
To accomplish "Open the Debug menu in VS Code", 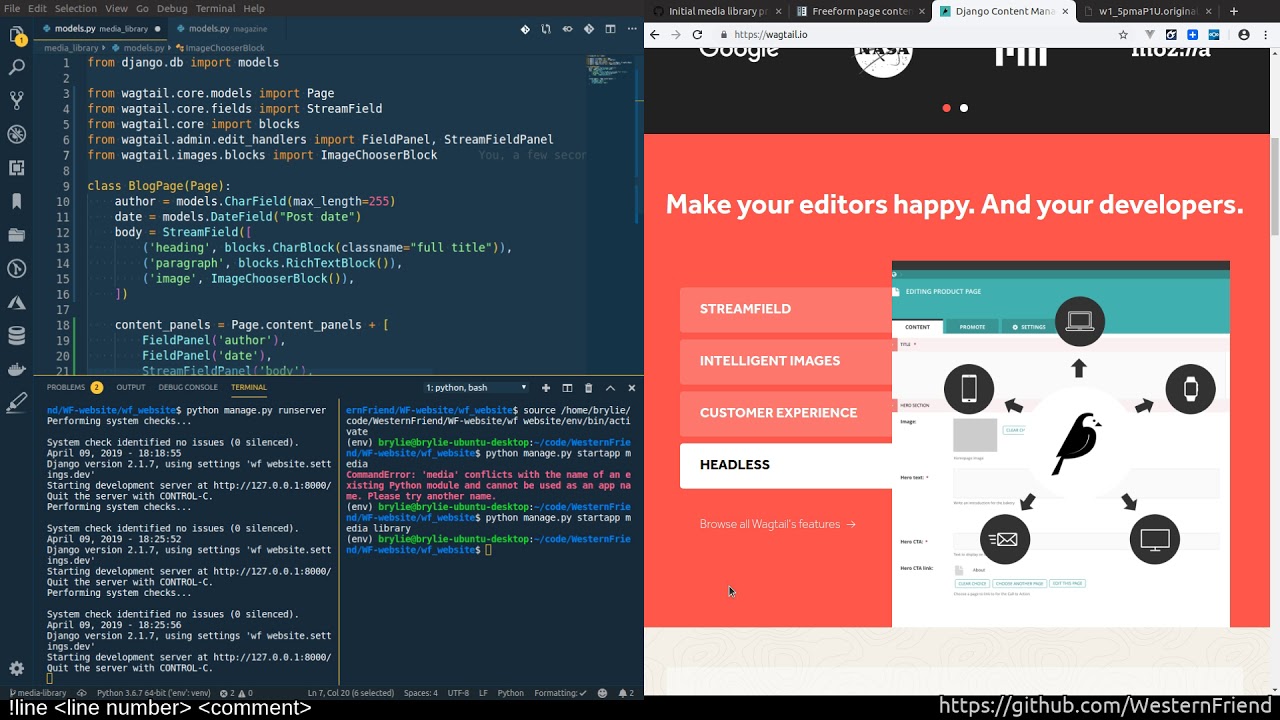I will tap(172, 8).
